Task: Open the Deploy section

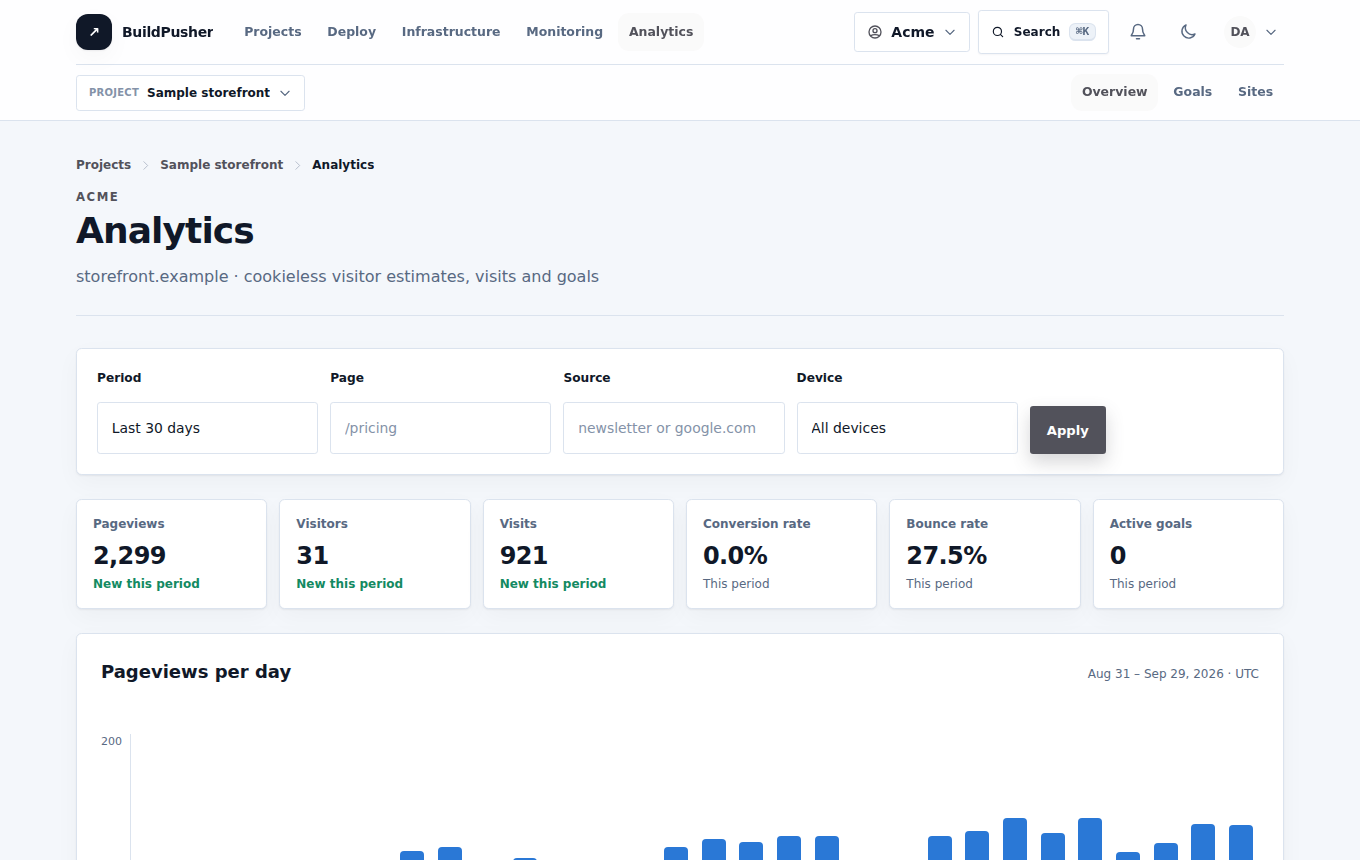Action: click(x=352, y=32)
